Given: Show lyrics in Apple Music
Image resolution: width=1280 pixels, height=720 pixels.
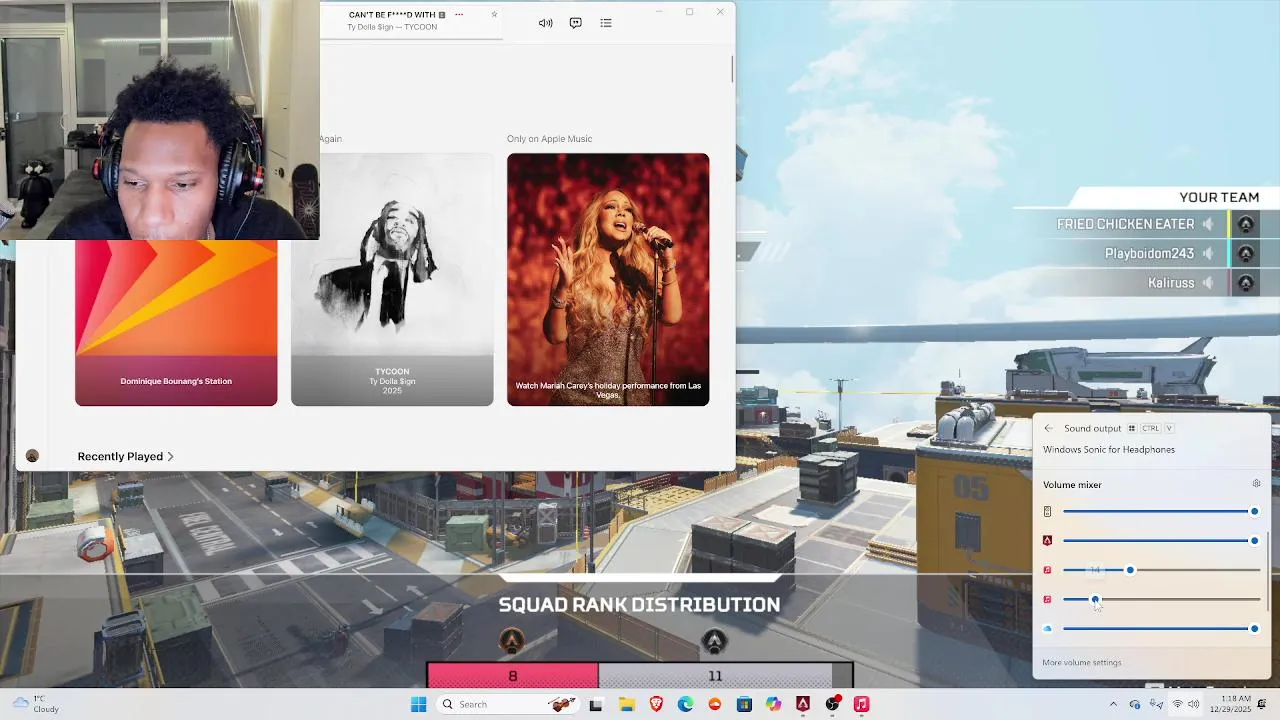Looking at the screenshot, I should [575, 23].
